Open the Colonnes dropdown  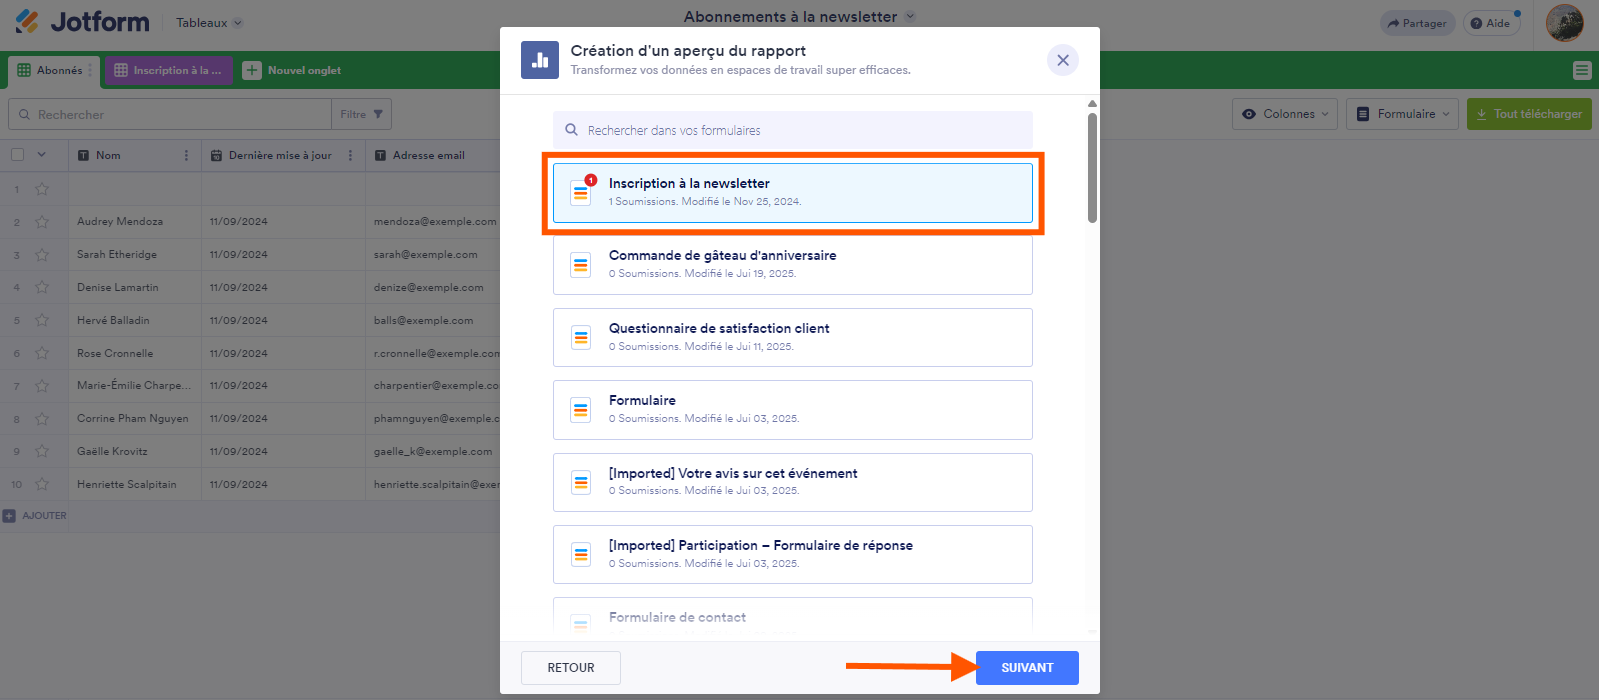(1285, 114)
